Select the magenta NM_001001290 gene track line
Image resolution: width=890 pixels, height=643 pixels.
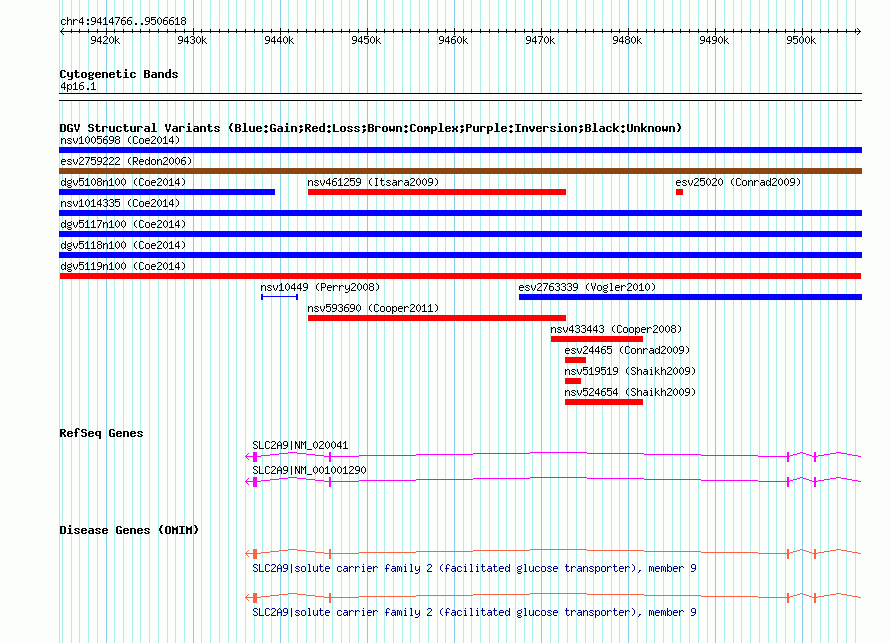553,481
